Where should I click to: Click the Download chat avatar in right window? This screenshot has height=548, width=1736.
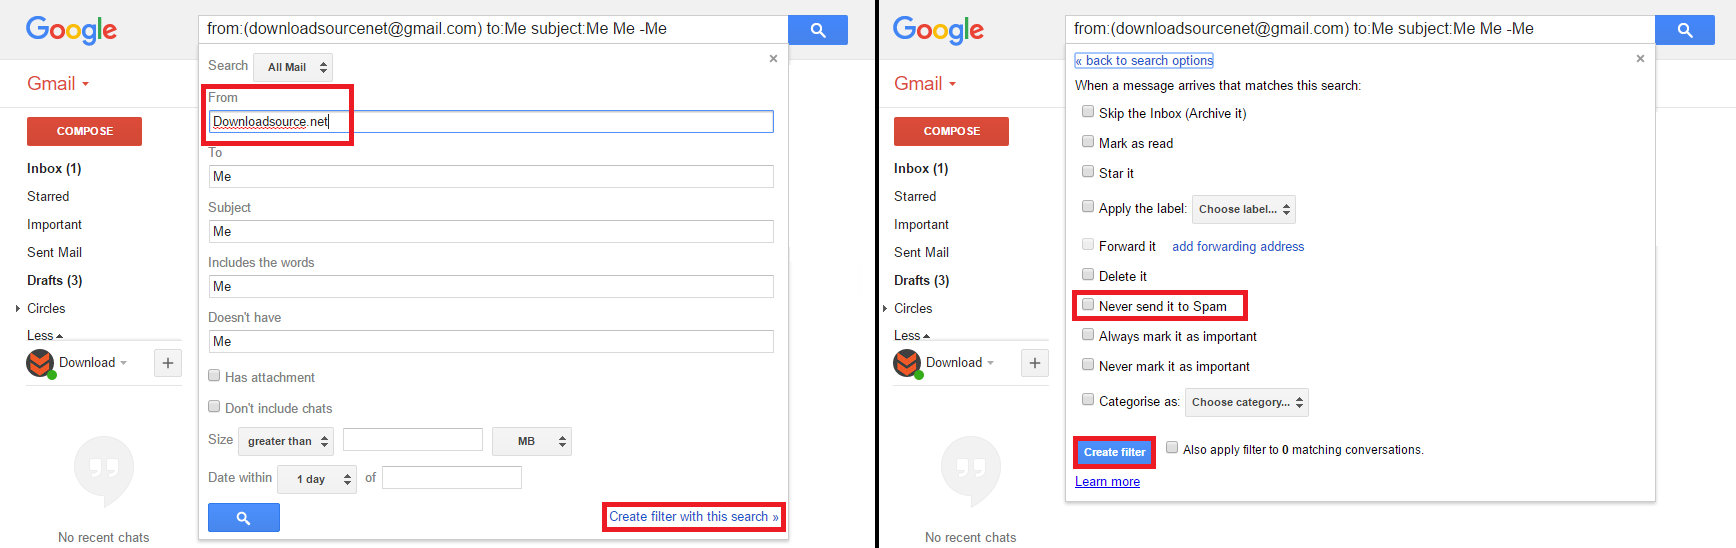coord(907,363)
